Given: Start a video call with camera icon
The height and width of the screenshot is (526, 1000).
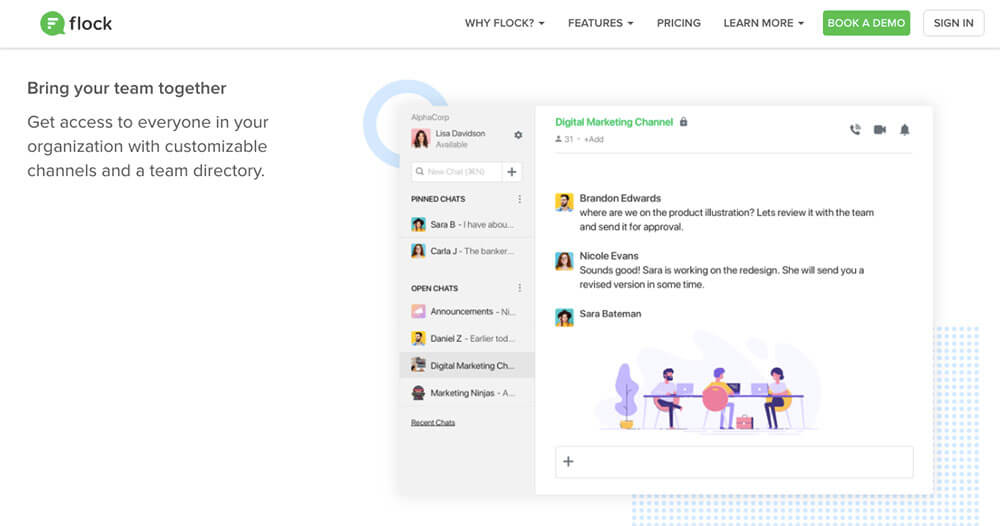Looking at the screenshot, I should click(x=880, y=129).
